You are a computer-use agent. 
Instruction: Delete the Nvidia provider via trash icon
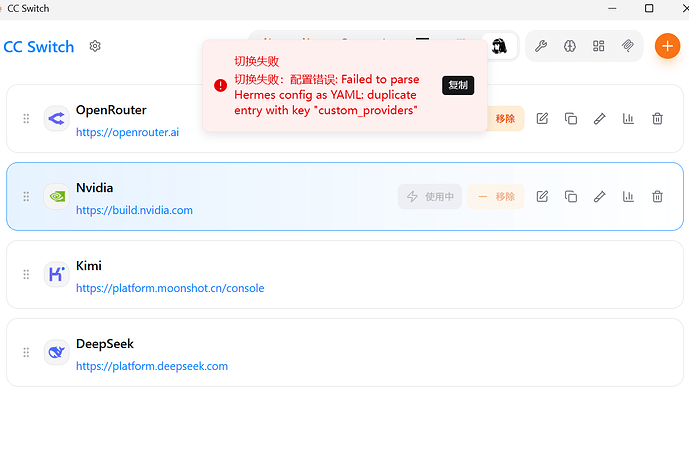coord(657,196)
